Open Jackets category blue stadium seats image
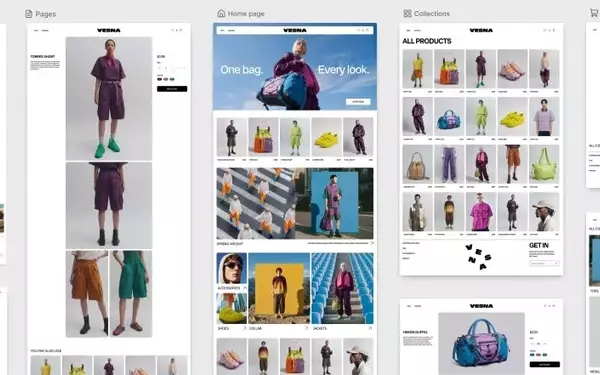The image size is (600, 375). pos(342,288)
